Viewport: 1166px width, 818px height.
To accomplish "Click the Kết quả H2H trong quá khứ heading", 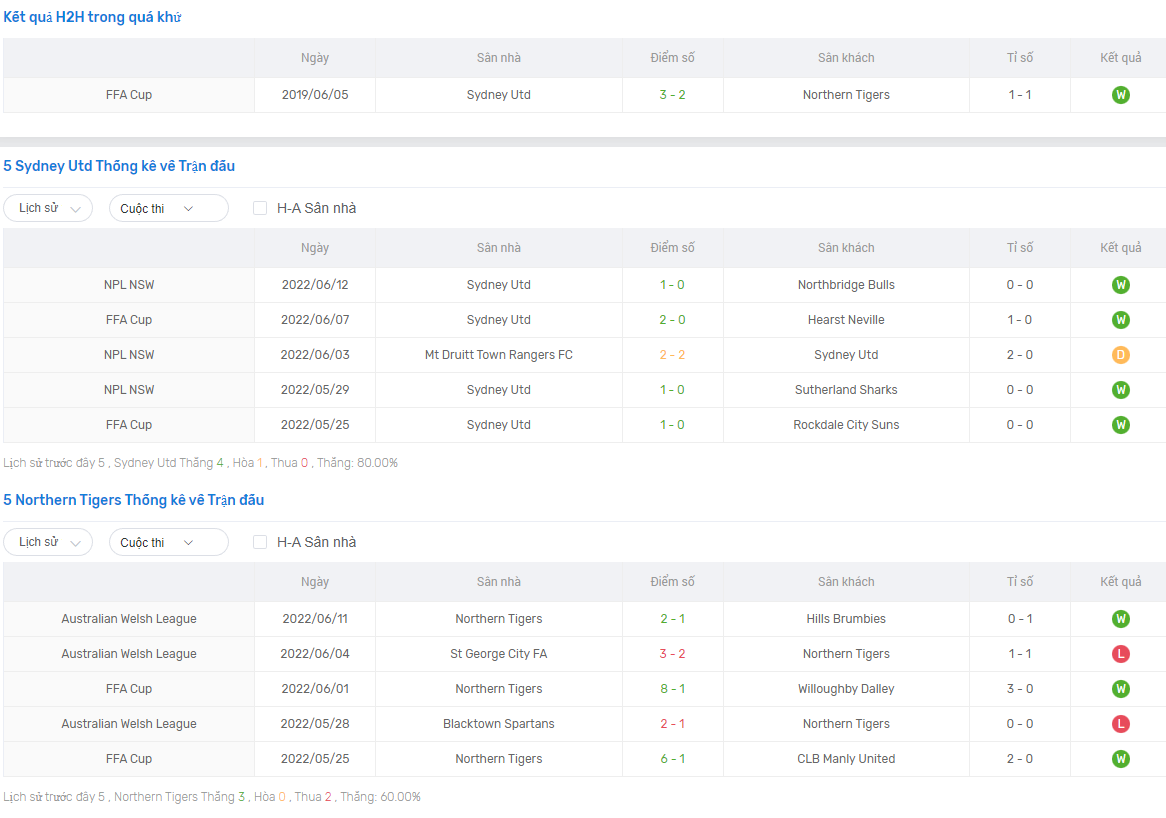I will [x=92, y=18].
